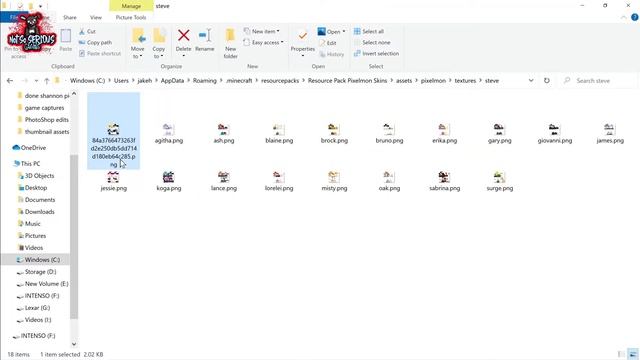Viewport: 640px width, 360px height.
Task: Click pixelmon in the address path
Action: [433, 81]
